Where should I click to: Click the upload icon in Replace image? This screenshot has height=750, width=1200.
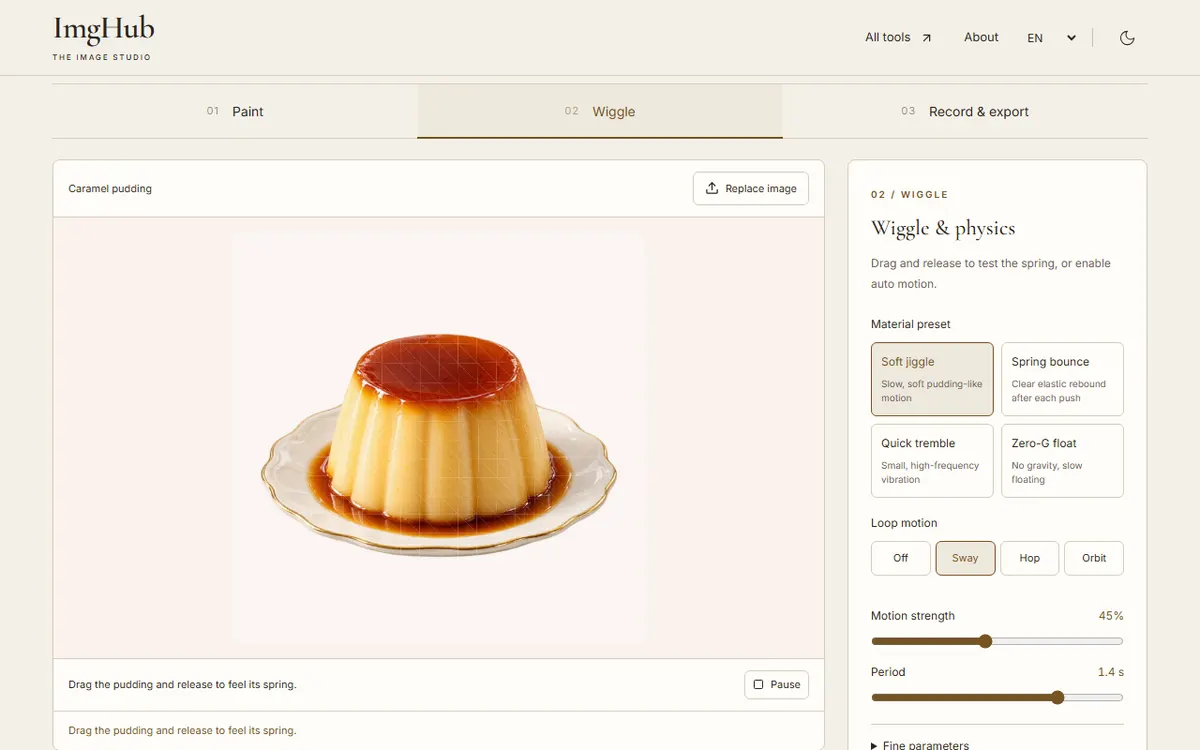[712, 188]
